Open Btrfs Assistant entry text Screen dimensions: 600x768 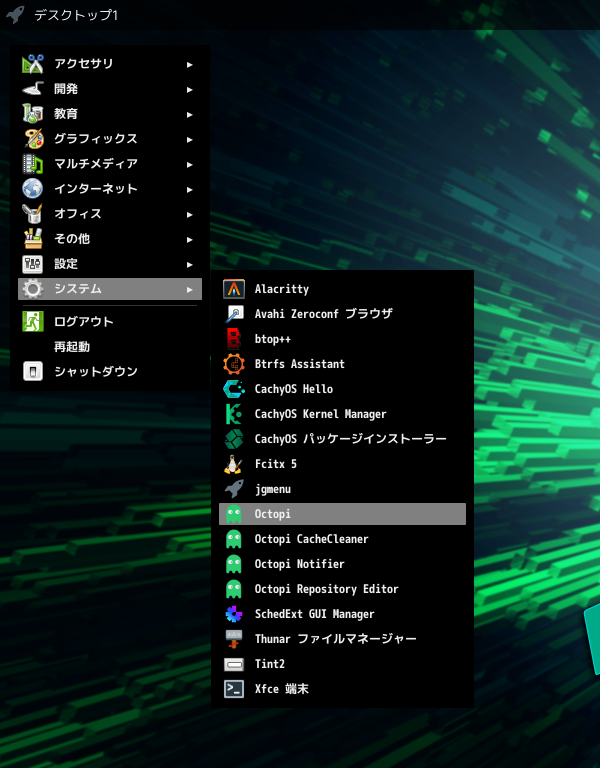(x=300, y=364)
